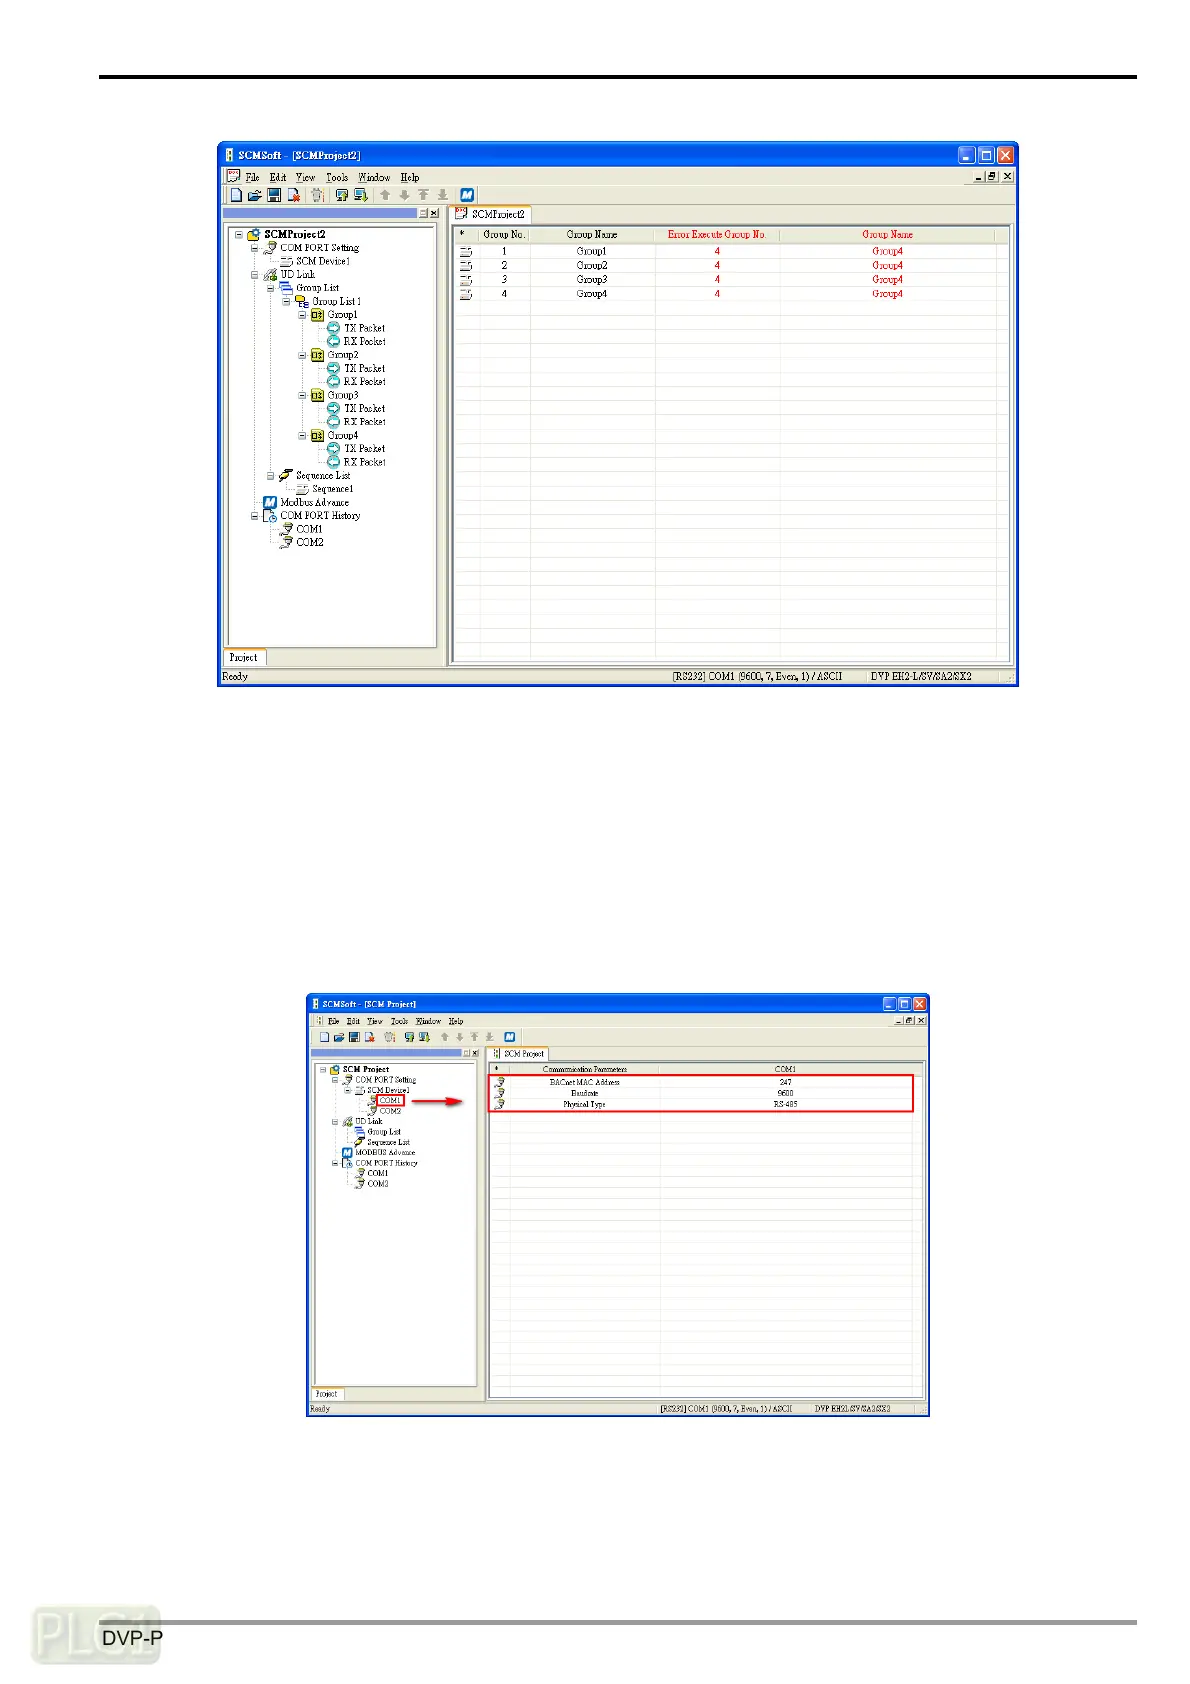Select TX Packet under Group1
1190x1684 pixels.
pos(364,328)
